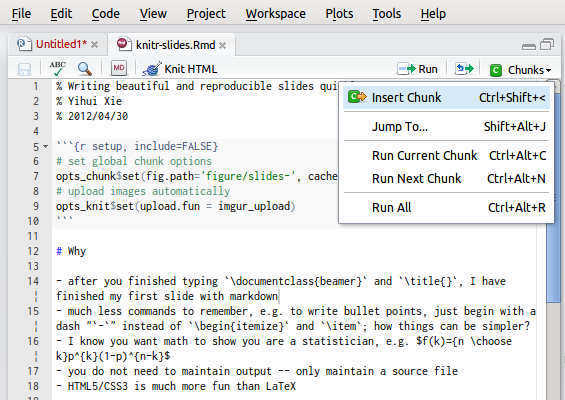
Task: Select Run Current Chunk
Action: (x=446, y=155)
